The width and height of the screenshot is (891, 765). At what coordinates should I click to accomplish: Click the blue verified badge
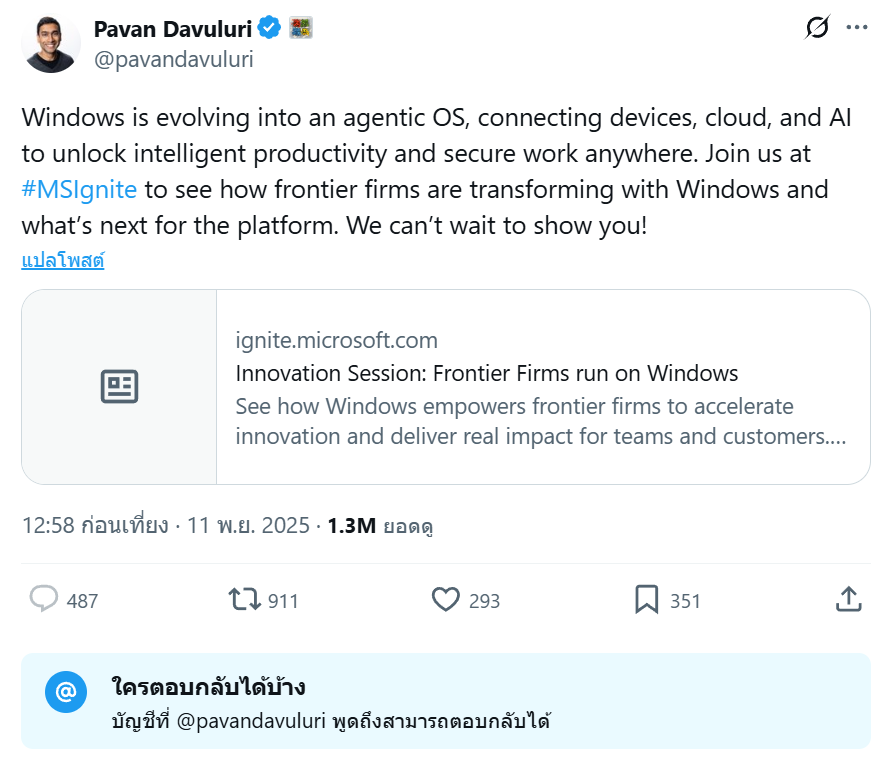point(270,28)
